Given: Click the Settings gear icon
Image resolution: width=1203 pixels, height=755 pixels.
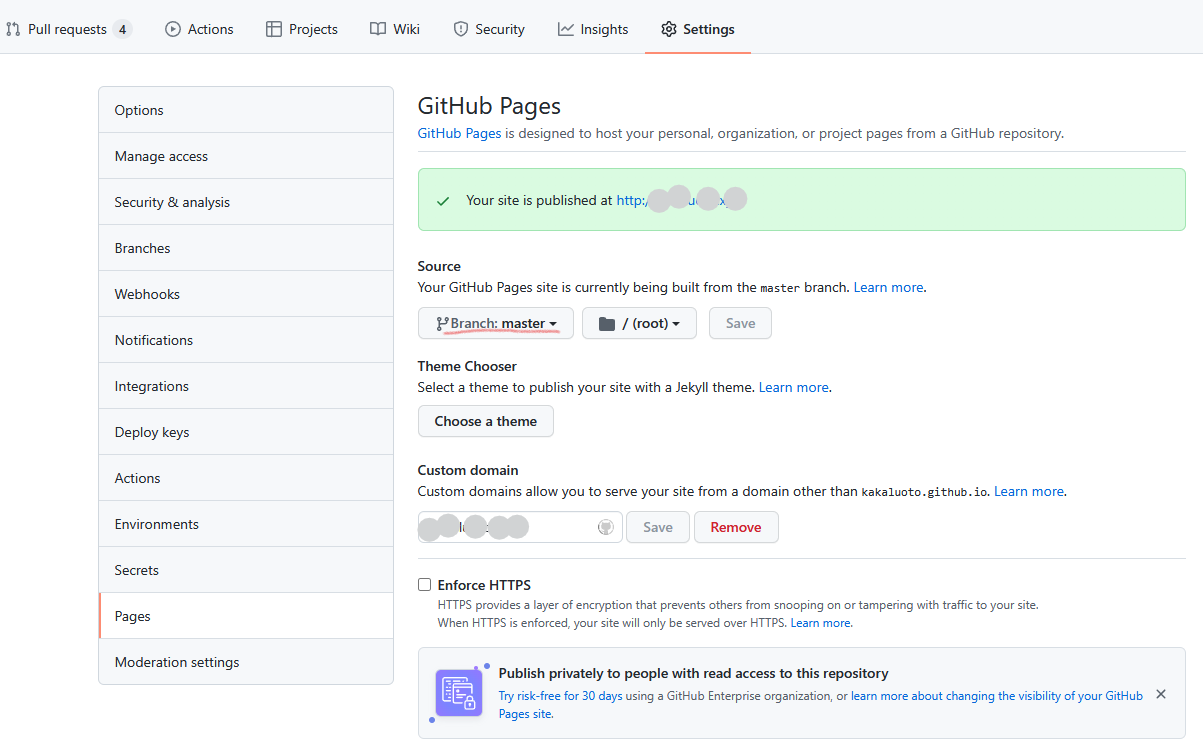Looking at the screenshot, I should coord(669,29).
